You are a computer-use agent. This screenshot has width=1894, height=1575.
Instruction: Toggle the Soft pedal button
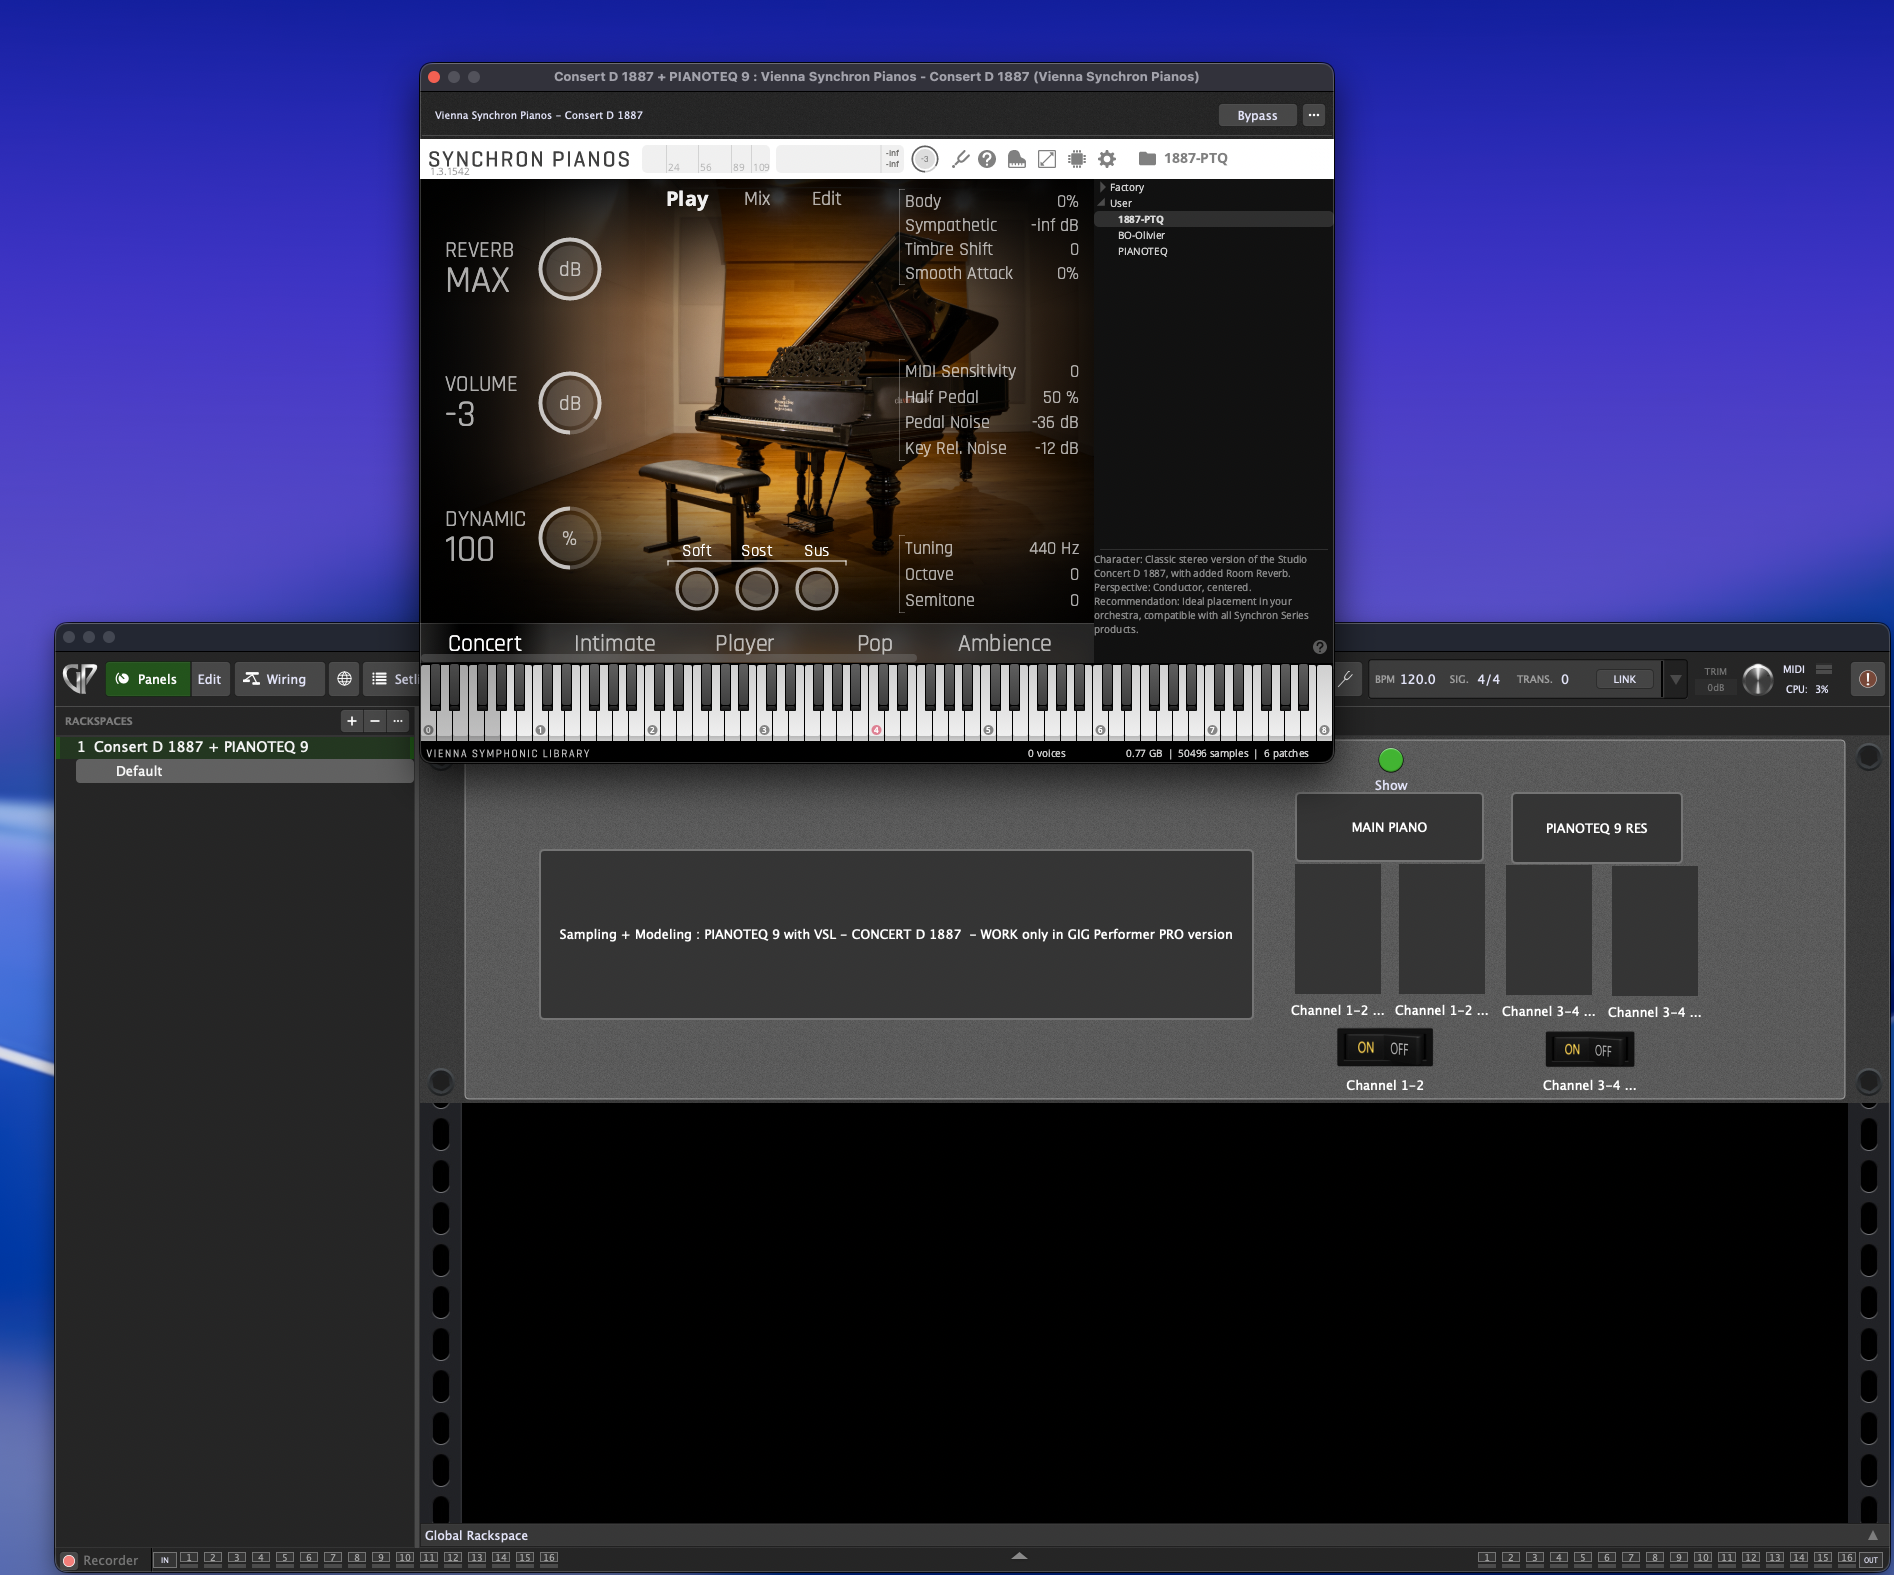[x=697, y=589]
